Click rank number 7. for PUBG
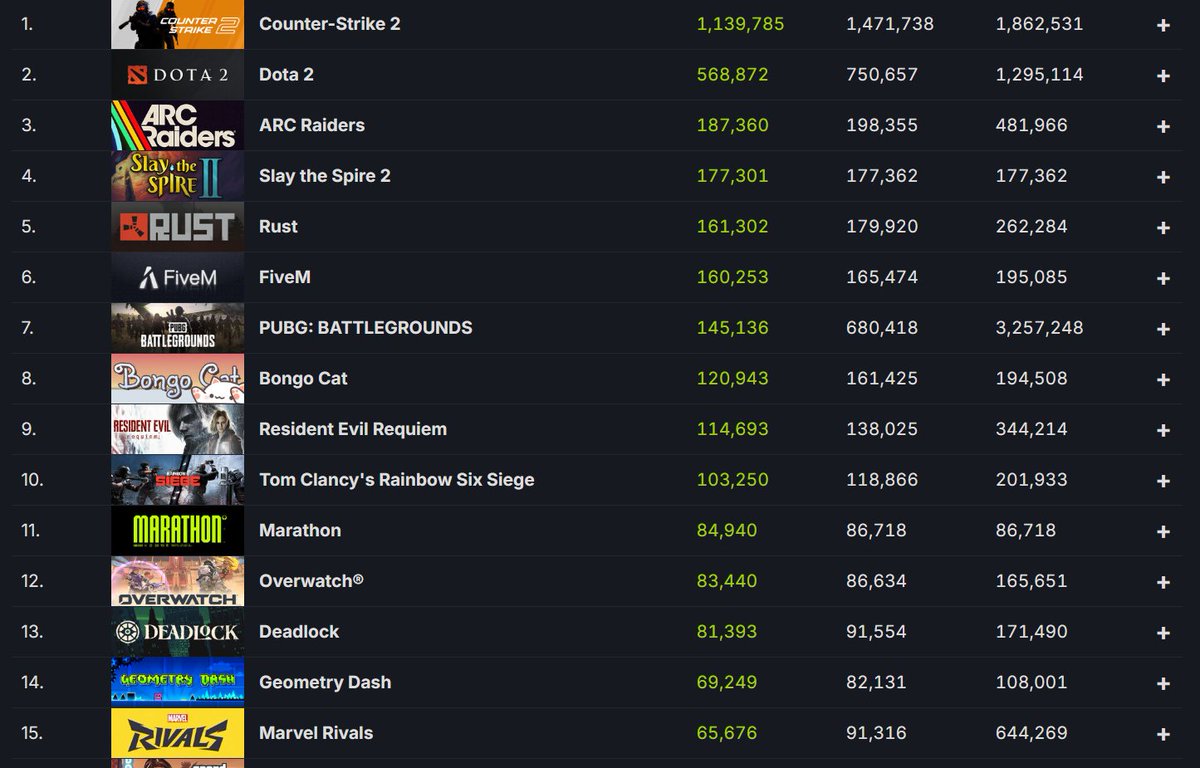1200x768 pixels. (x=28, y=328)
